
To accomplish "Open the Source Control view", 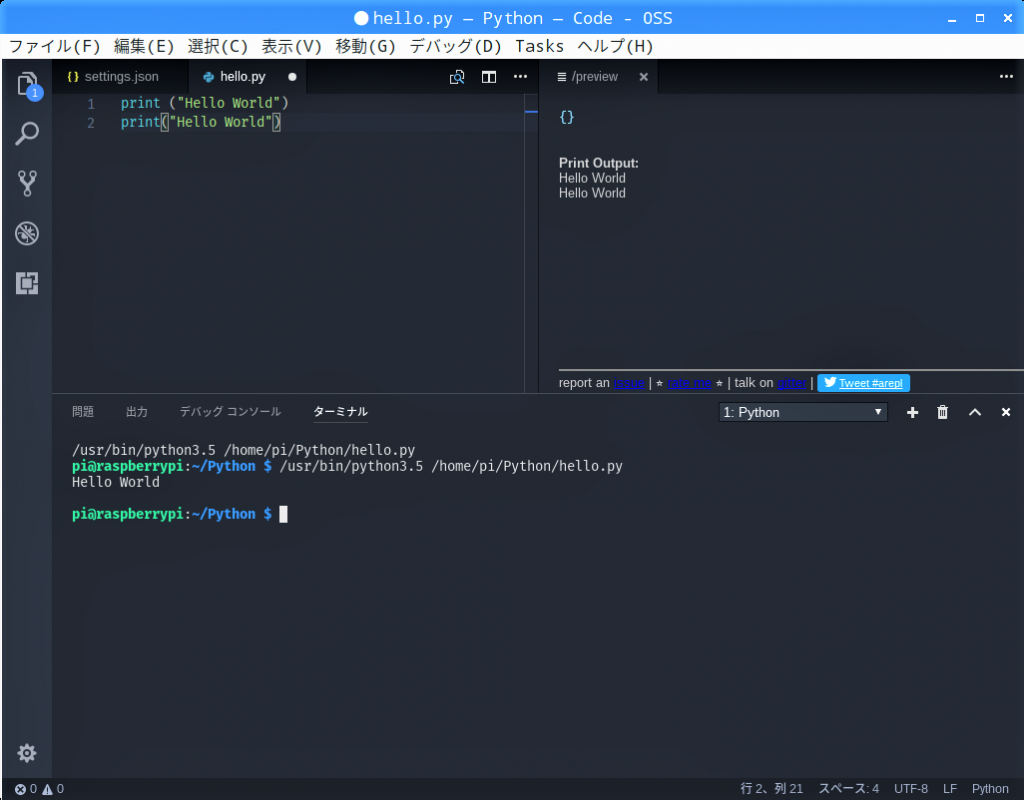I will tap(27, 183).
